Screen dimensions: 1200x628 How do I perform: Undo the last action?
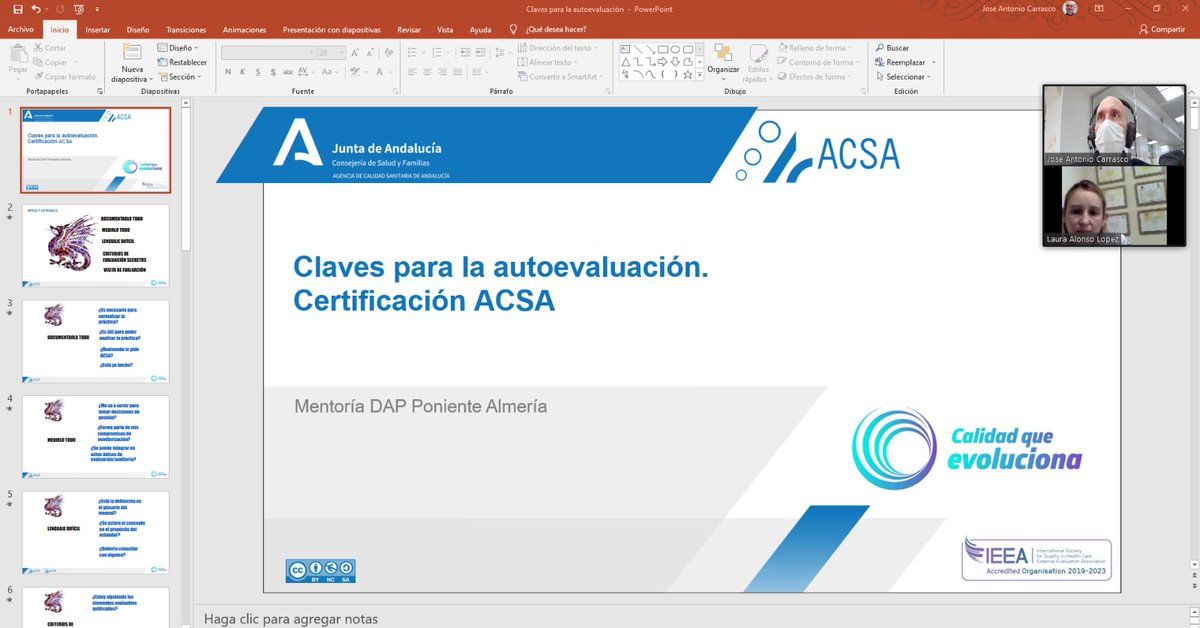click(36, 9)
